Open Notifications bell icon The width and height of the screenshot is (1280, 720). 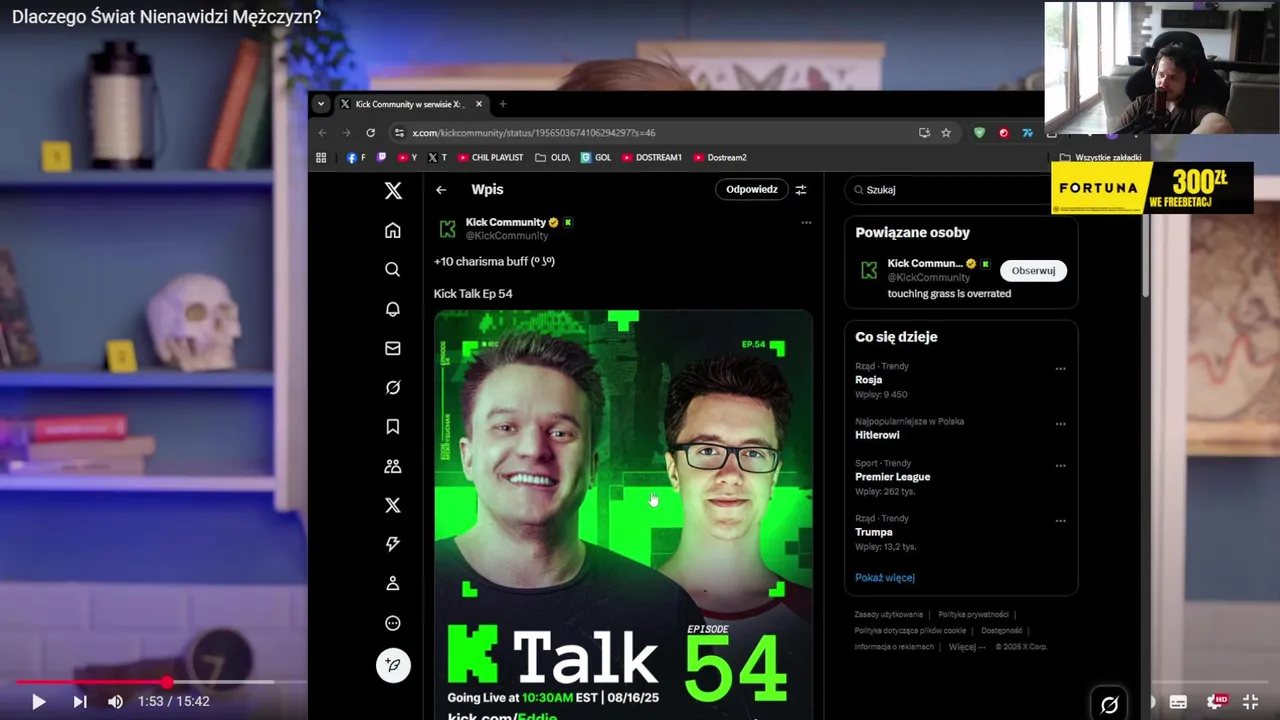pos(393,309)
